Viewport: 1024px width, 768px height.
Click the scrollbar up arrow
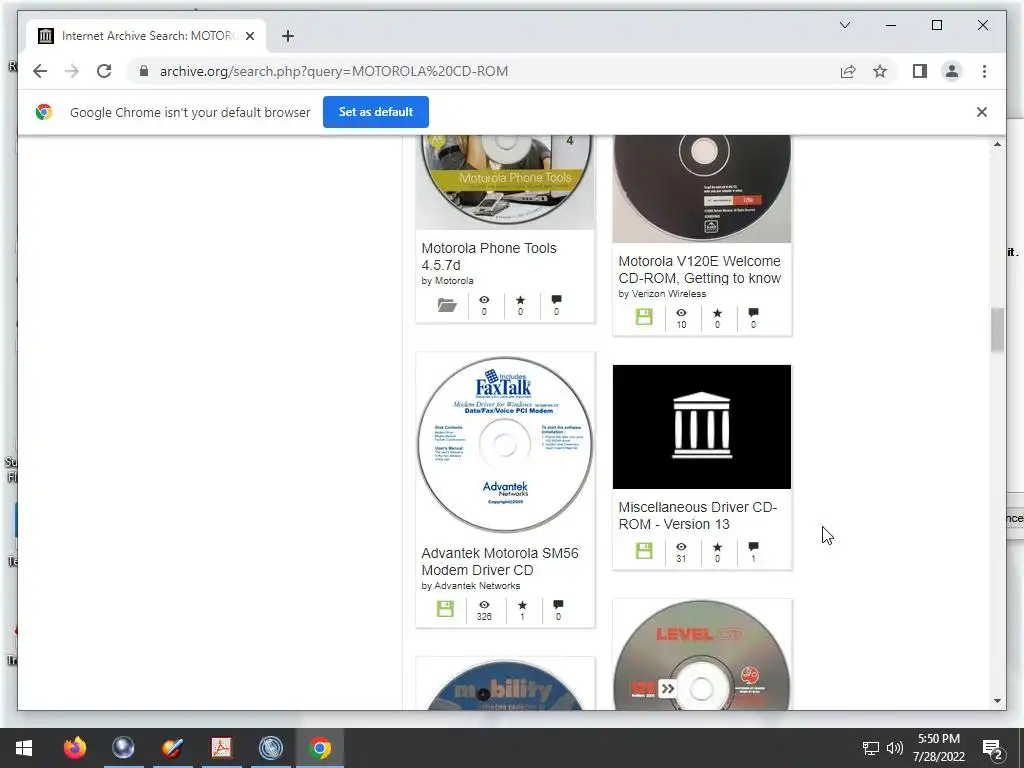(x=997, y=144)
